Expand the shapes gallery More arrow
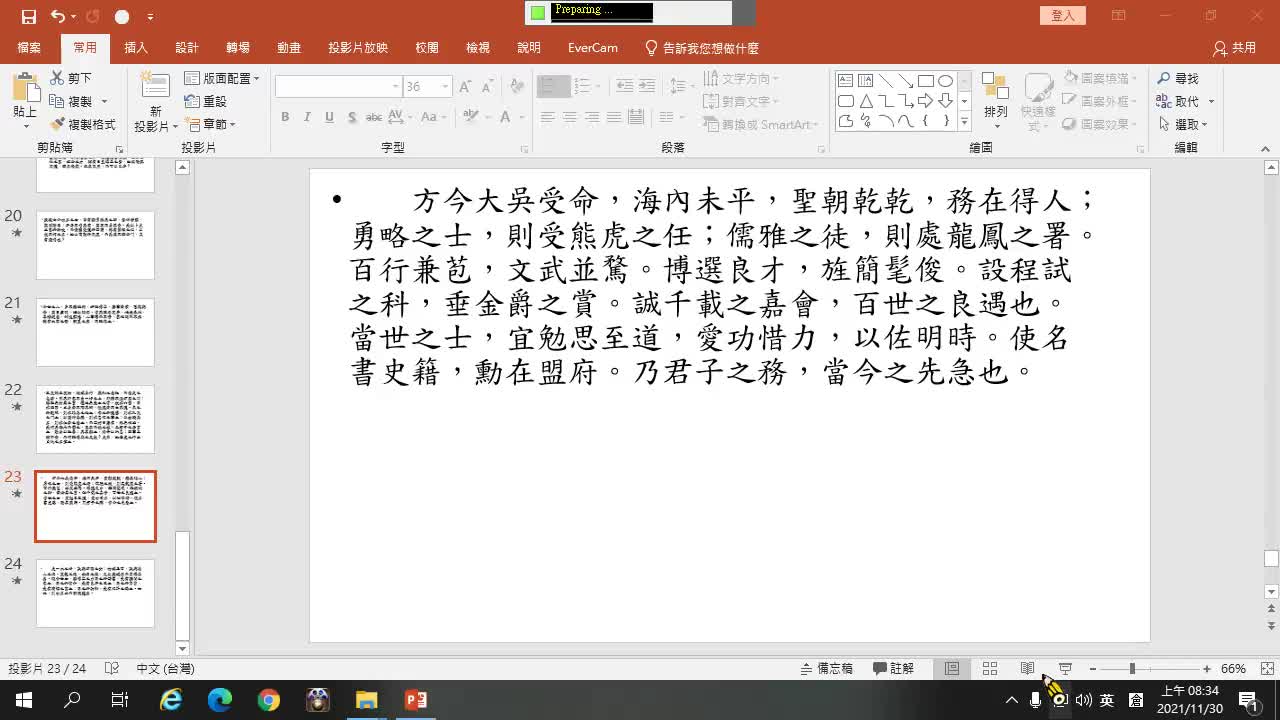 point(965,122)
